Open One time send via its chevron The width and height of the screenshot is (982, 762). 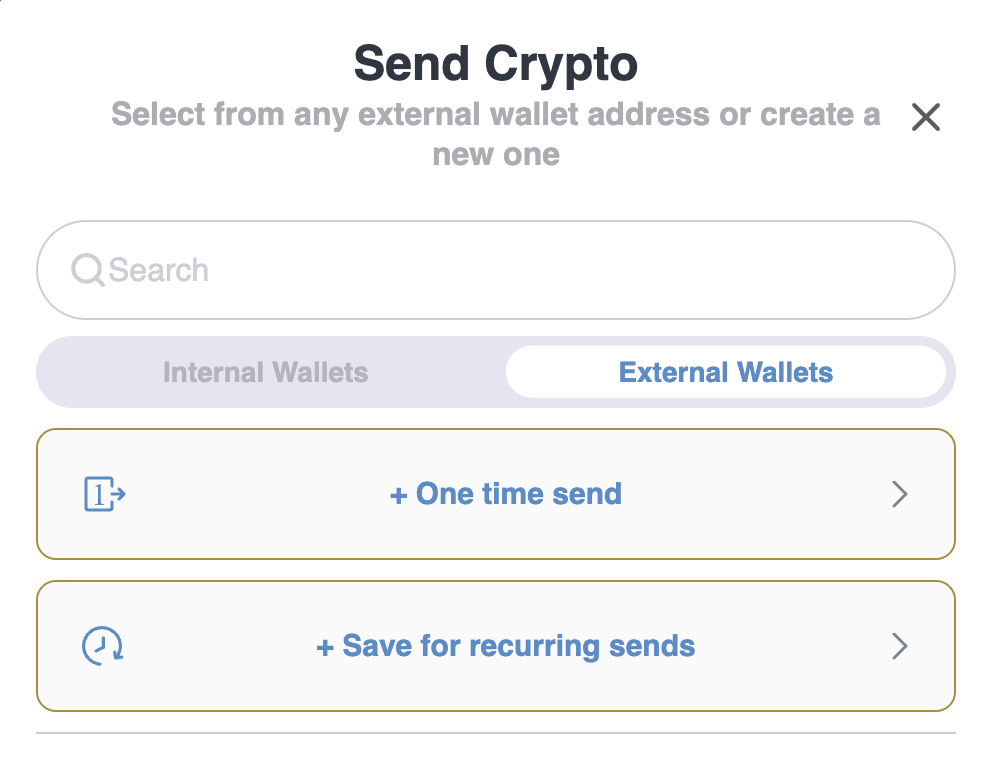pos(900,494)
